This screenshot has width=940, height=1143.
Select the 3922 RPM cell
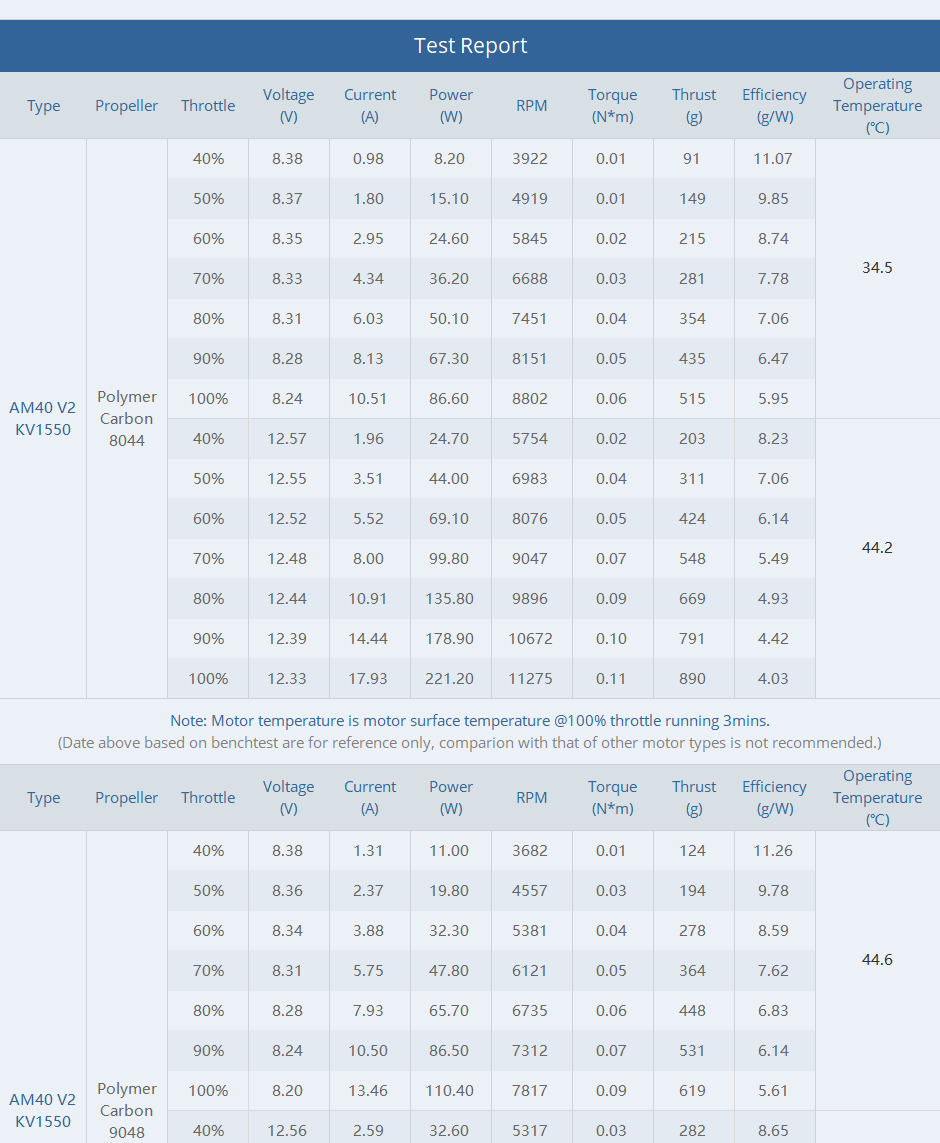(x=530, y=158)
